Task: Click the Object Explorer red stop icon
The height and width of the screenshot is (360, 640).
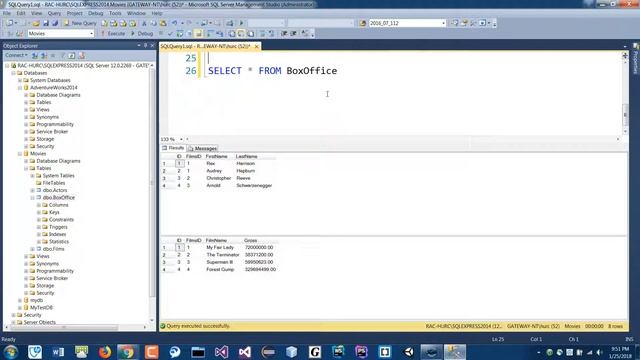Action: pyautogui.click(x=82, y=55)
